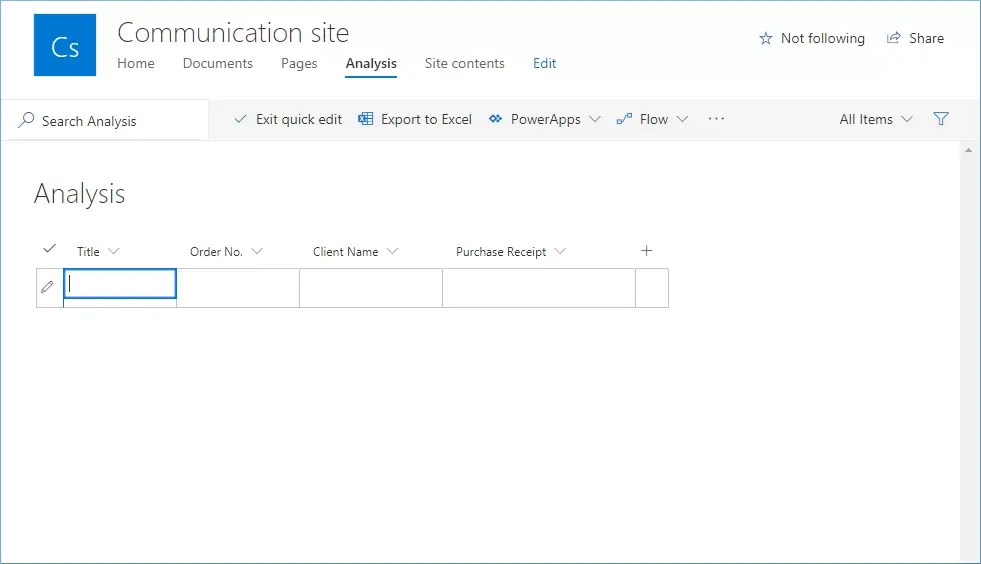Screen dimensions: 981x564
Task: Click the Export to Excel toolbar button
Action: click(x=415, y=119)
